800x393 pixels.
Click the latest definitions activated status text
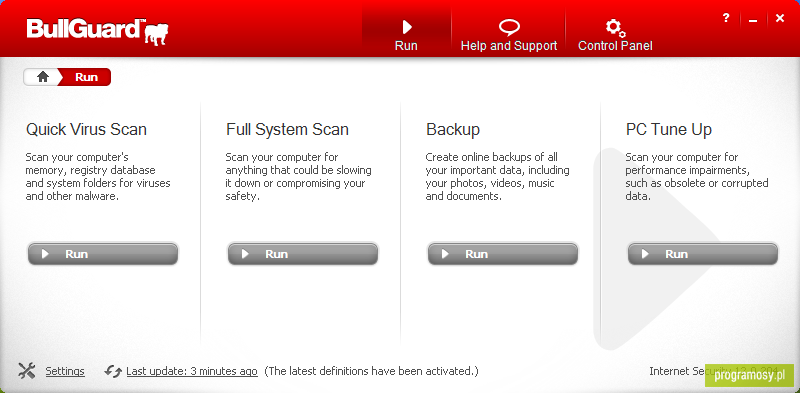pyautogui.click(x=371, y=372)
